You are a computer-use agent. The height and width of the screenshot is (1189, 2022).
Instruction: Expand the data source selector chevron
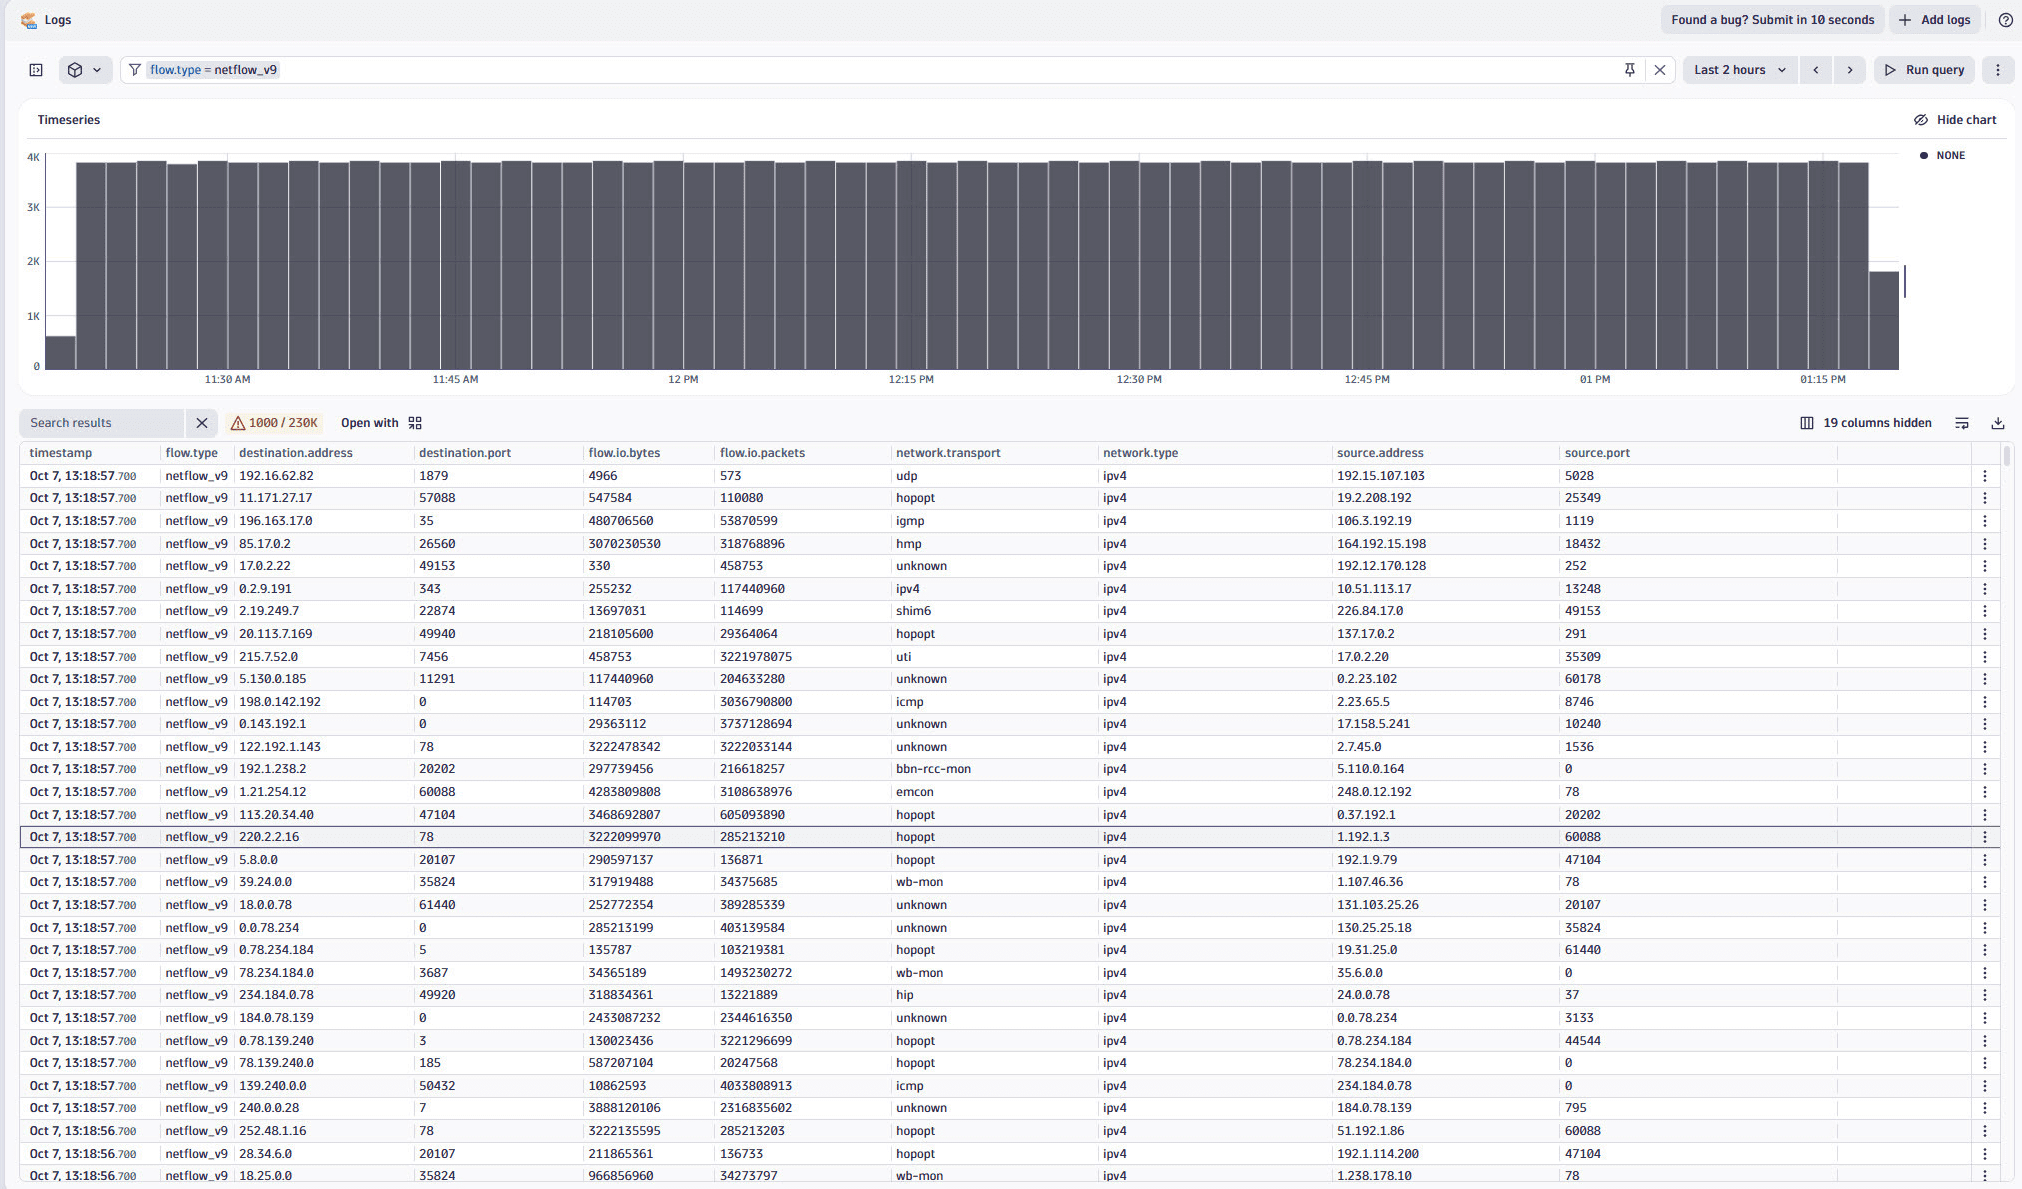98,69
